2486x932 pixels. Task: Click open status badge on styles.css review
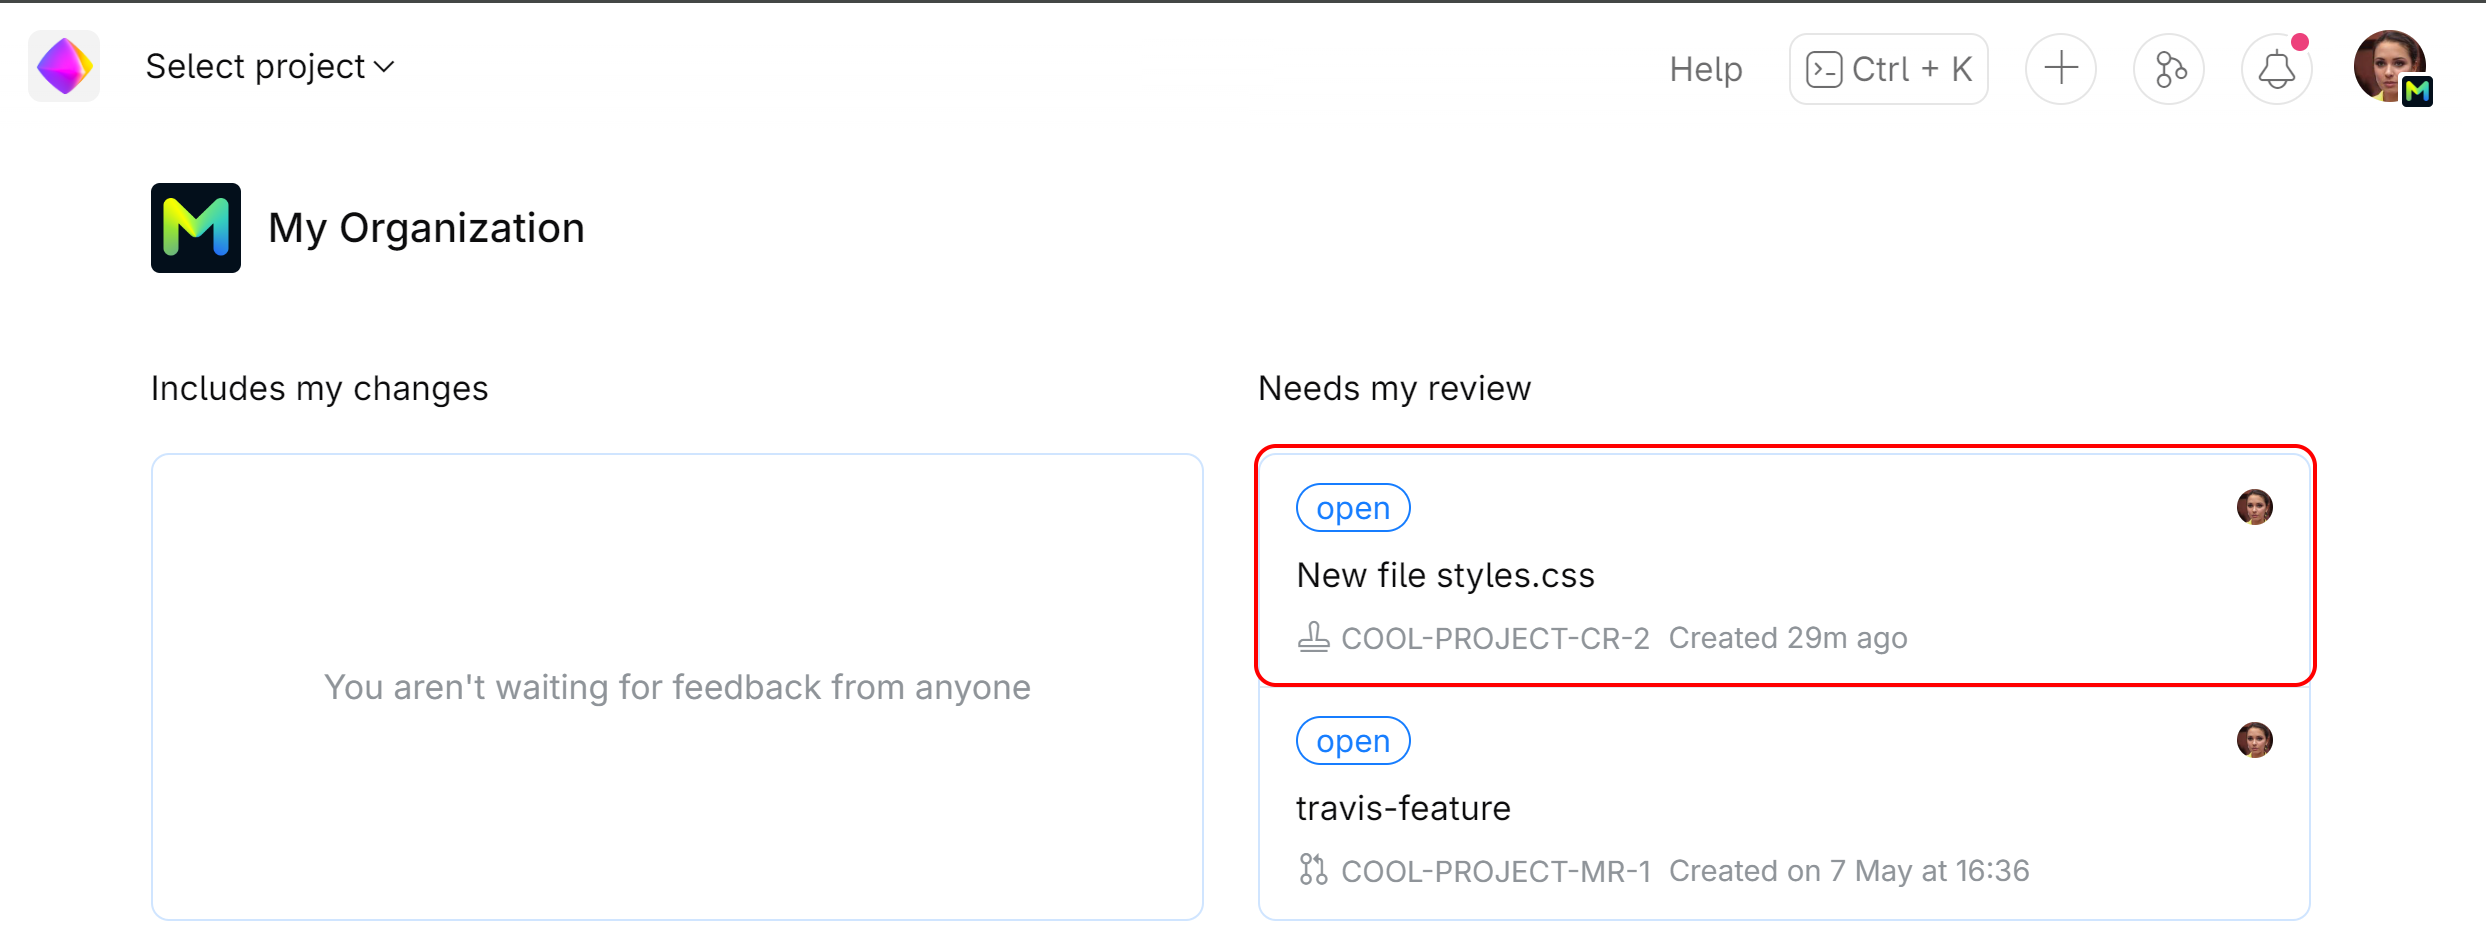click(1352, 508)
